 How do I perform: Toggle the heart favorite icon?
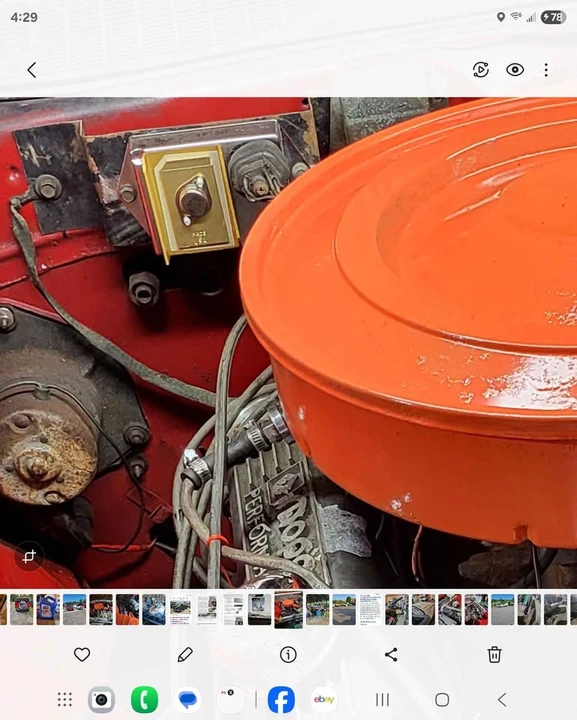(82, 654)
